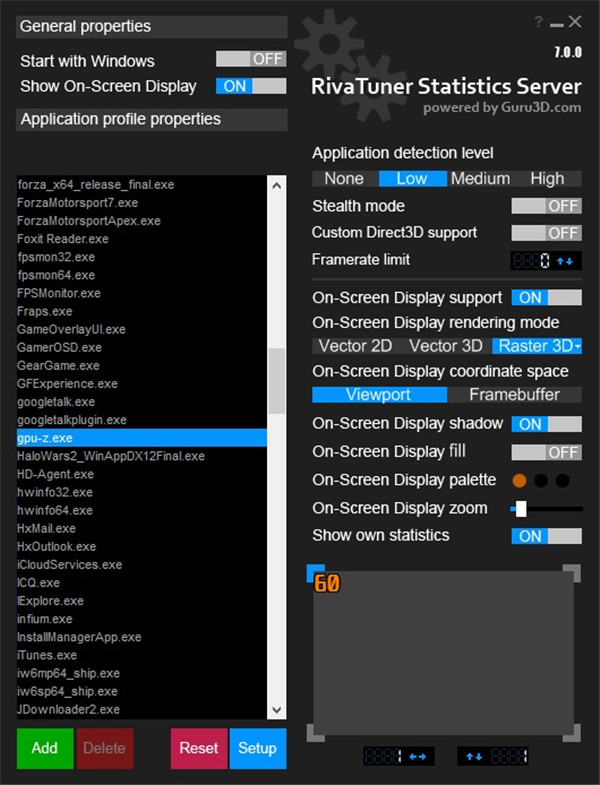Click the horizontal OSD position arrows
Screen dimensions: 600x785
417,756
